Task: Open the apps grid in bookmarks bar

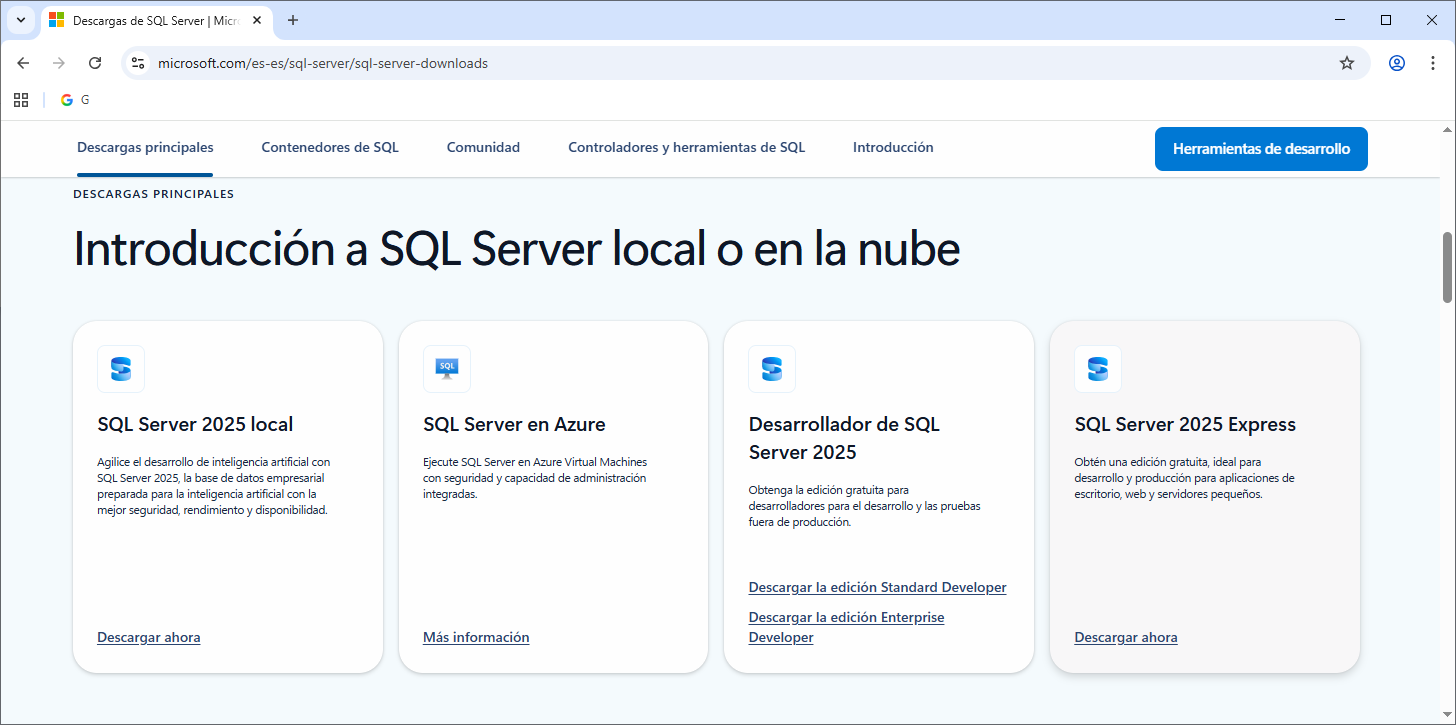Action: pos(21,100)
